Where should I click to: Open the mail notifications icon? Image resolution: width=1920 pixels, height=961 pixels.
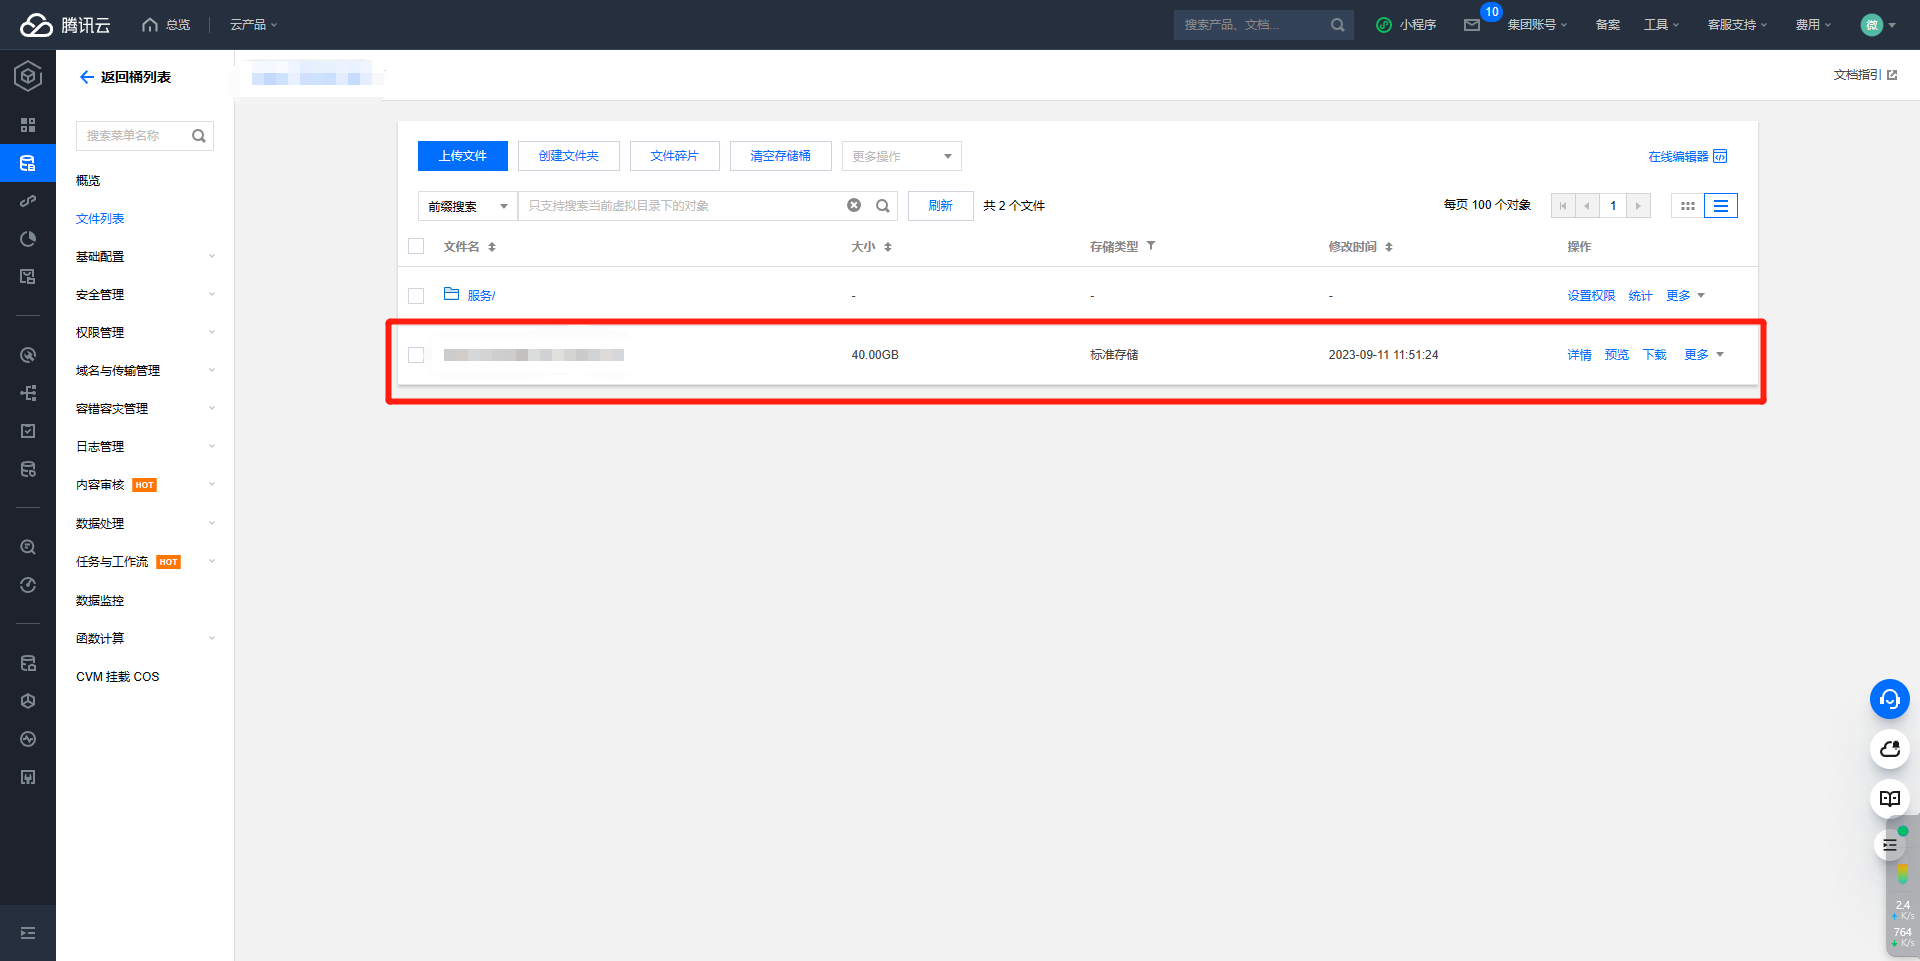1472,25
